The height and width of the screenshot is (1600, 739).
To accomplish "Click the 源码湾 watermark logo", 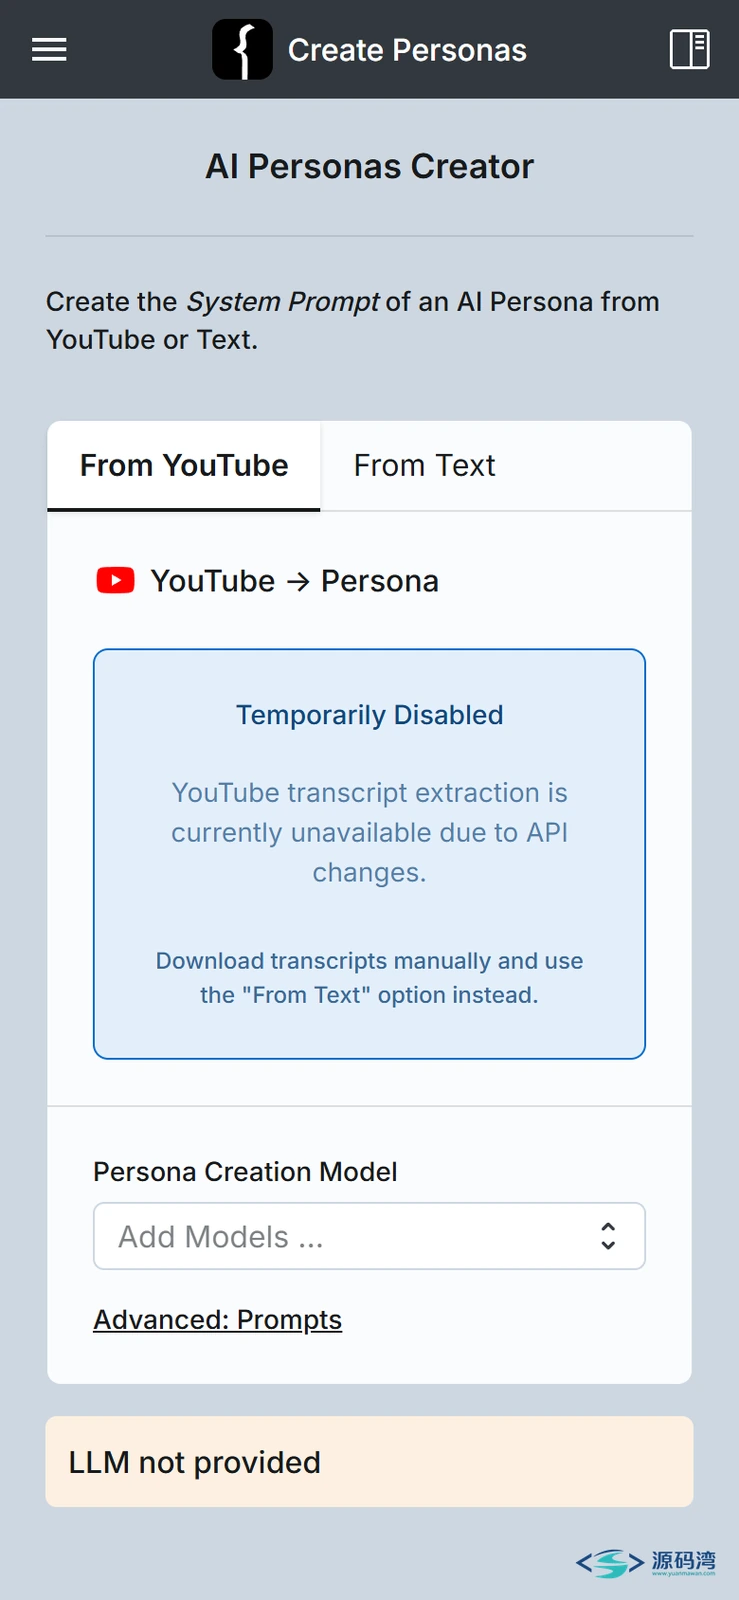I will (646, 1562).
